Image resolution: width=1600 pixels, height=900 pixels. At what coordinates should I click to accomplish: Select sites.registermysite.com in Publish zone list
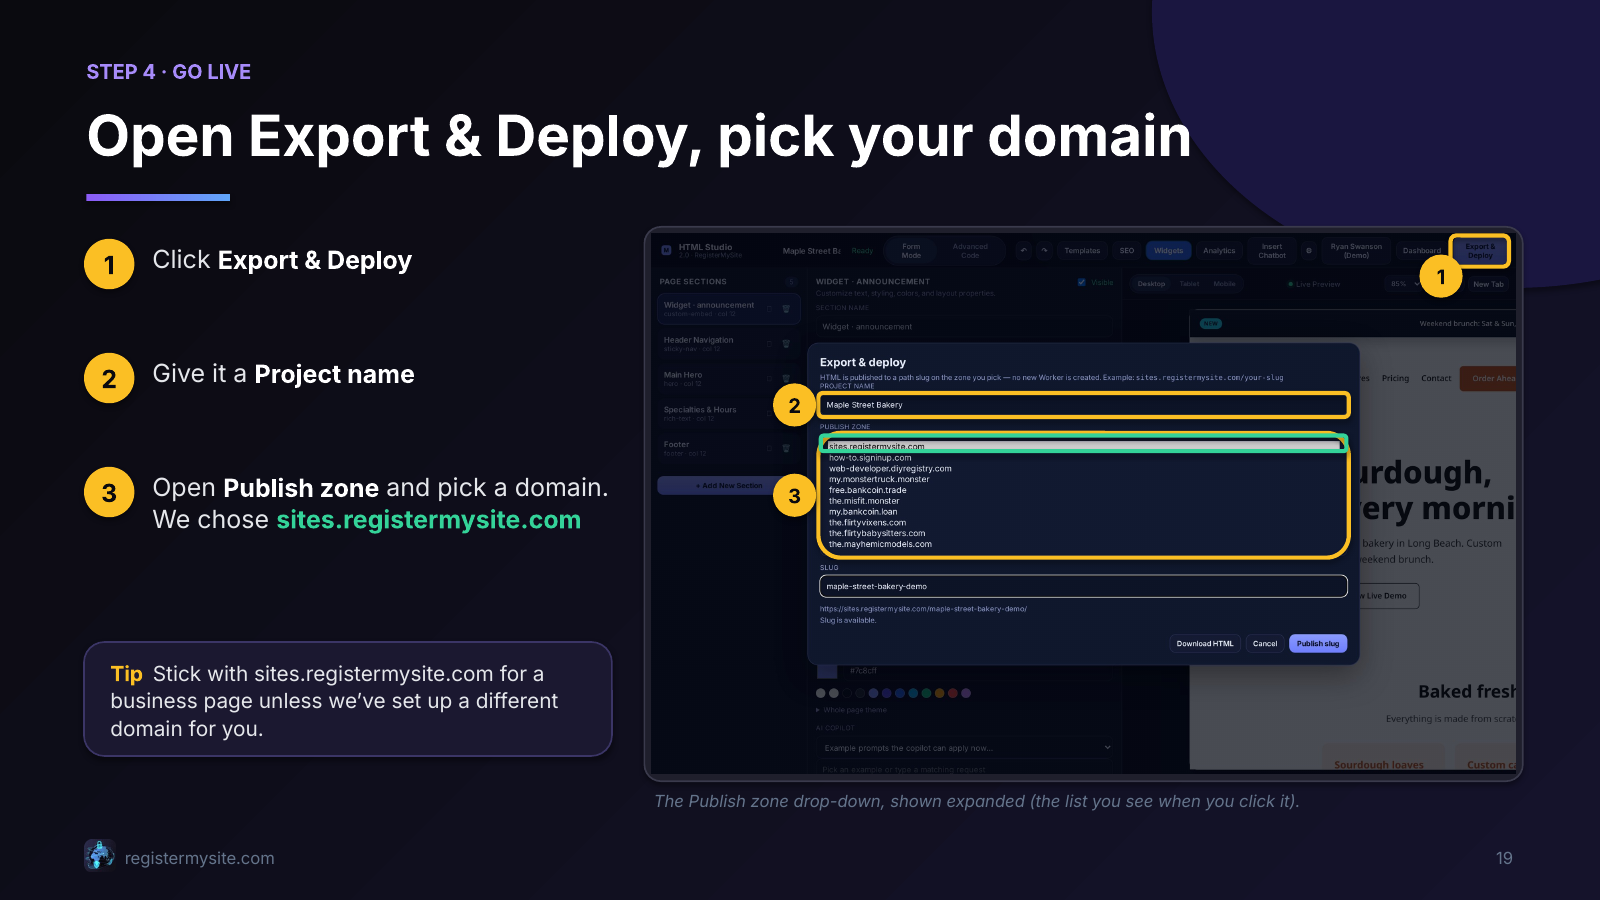[x=1084, y=447]
